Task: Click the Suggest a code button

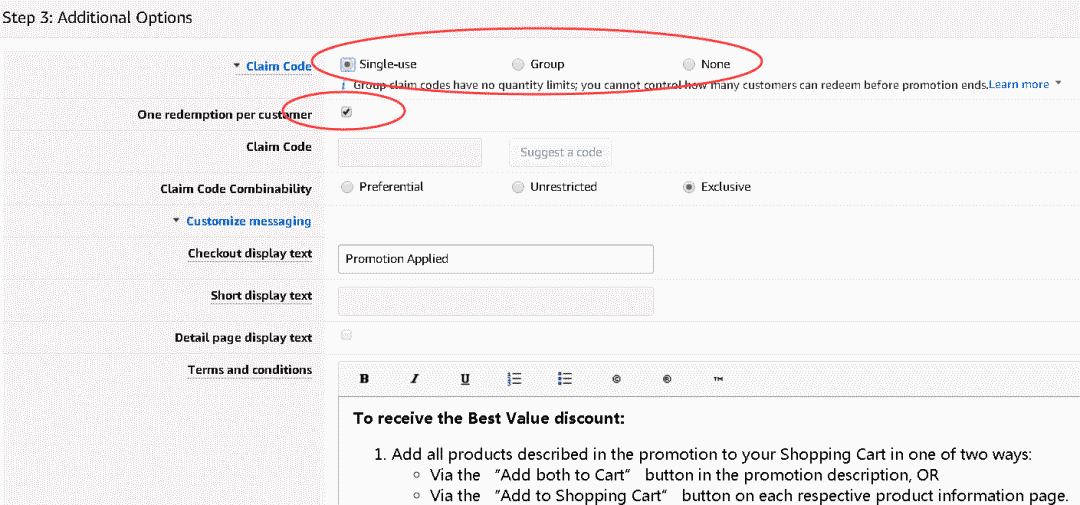Action: [x=561, y=152]
